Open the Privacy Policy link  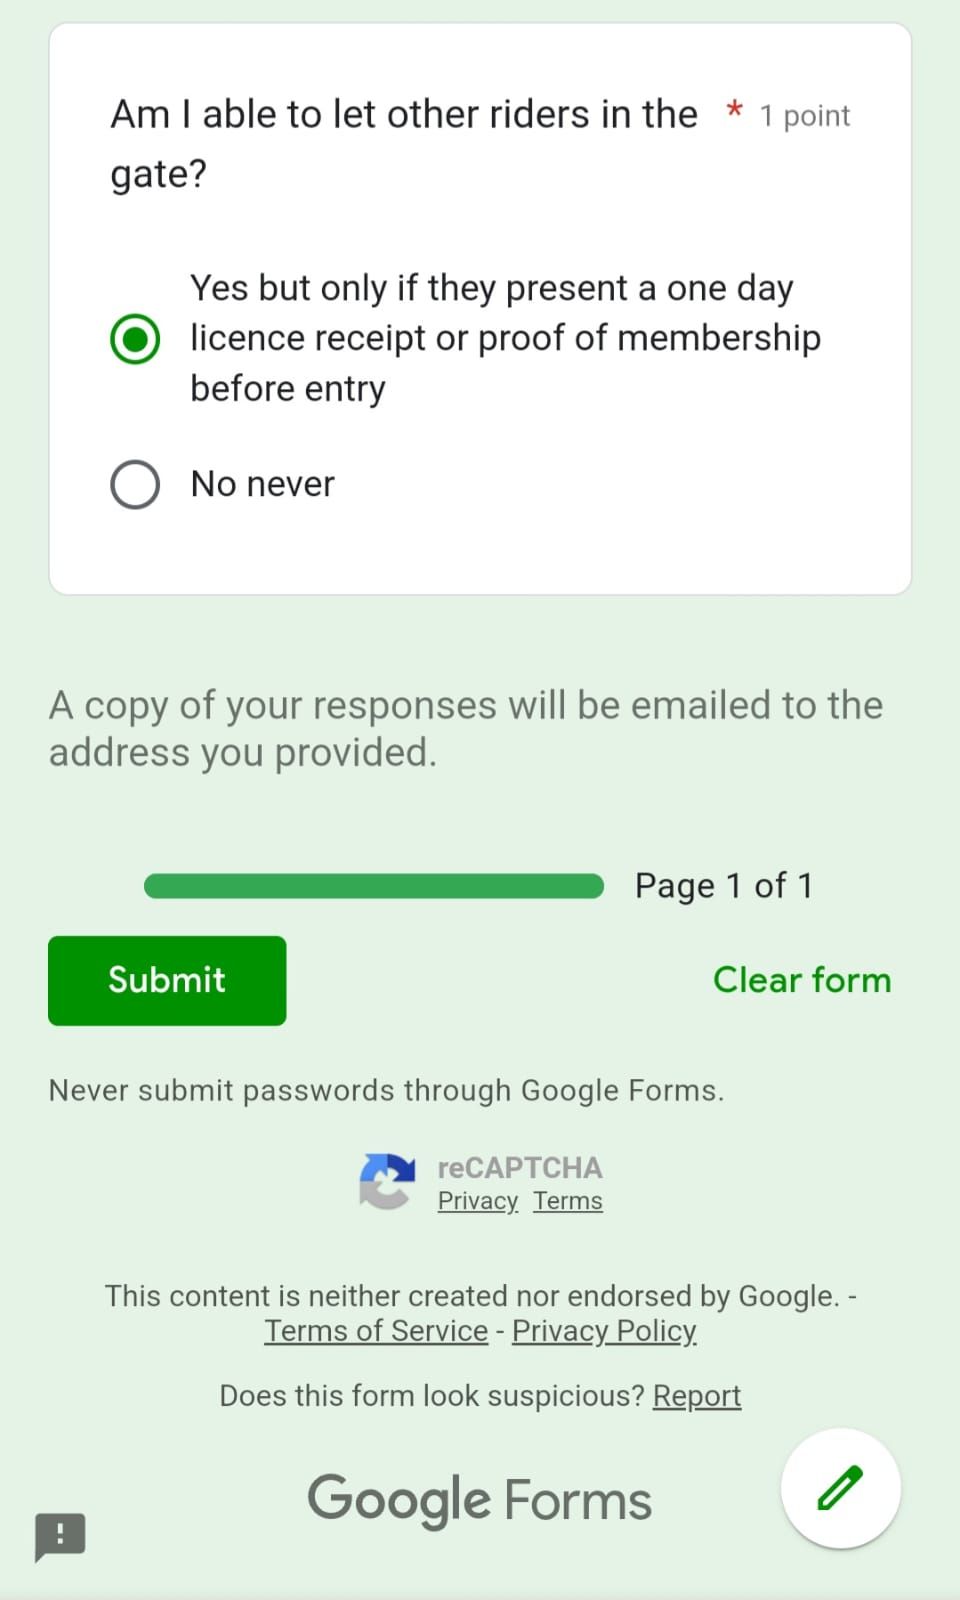[x=604, y=1331]
